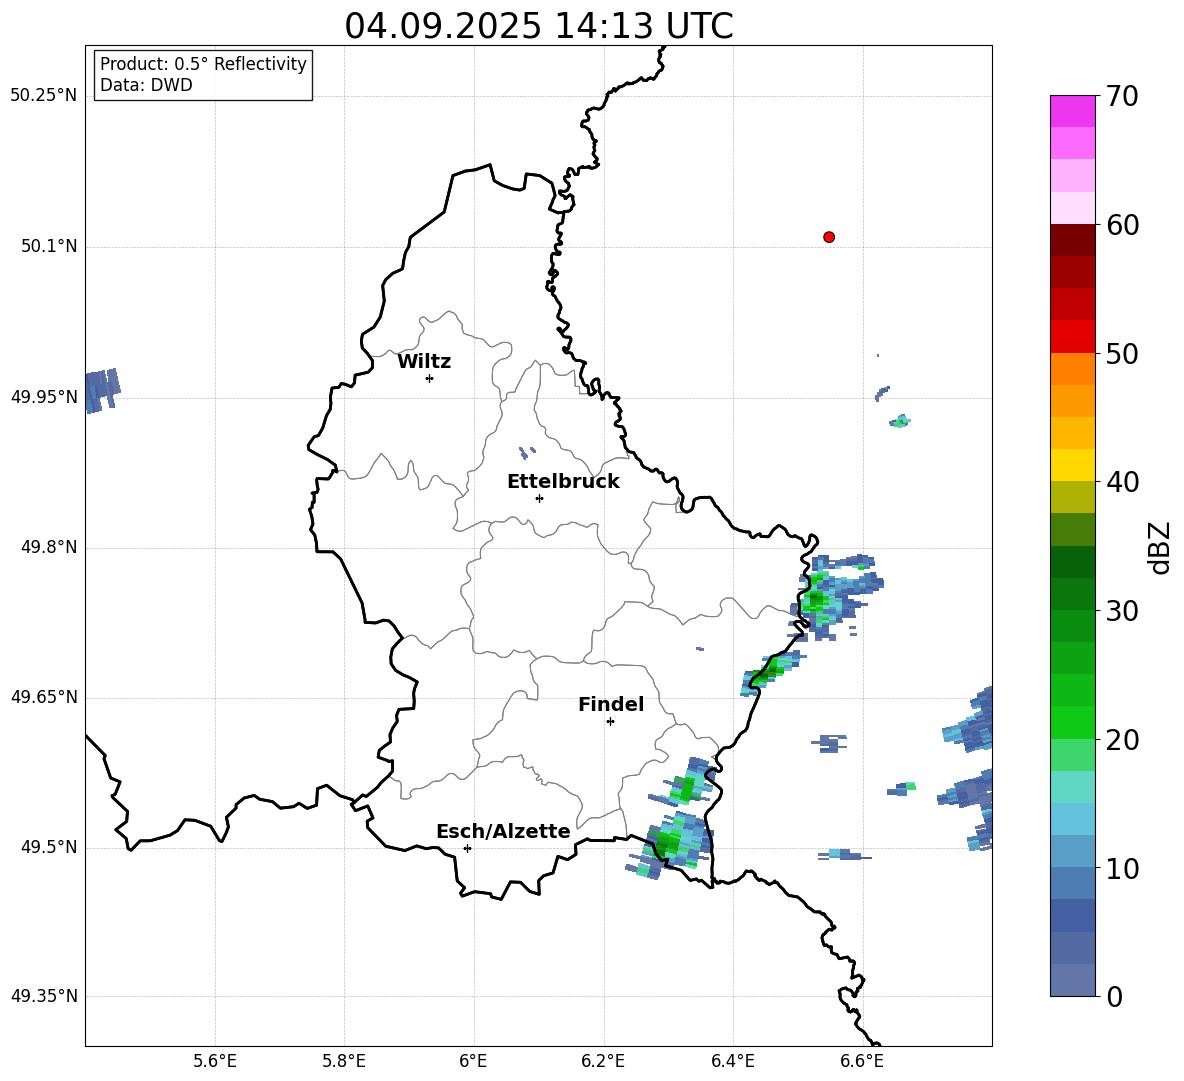
Task: Click the Esch/Alzette station cross marker
Action: click(467, 848)
